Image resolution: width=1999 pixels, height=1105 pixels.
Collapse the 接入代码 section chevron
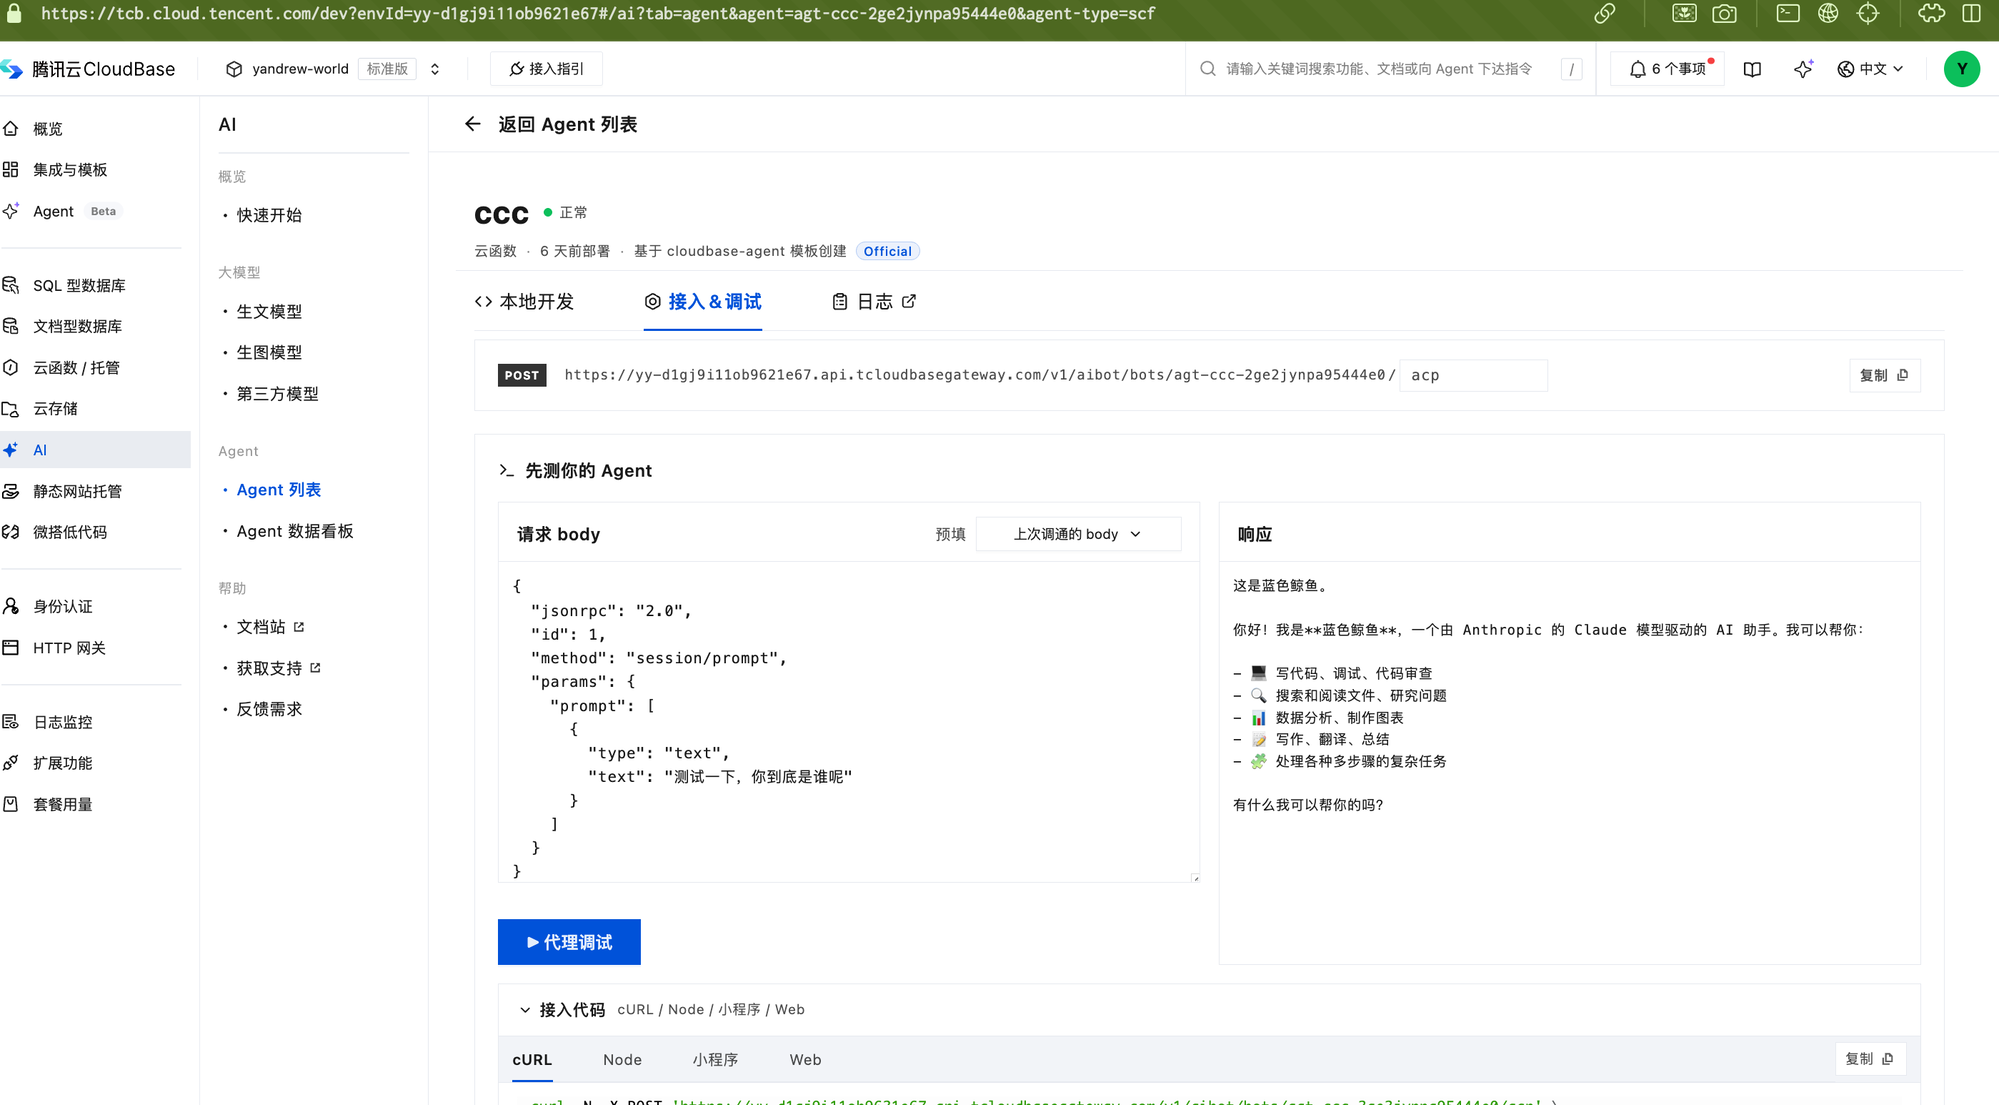point(525,1010)
